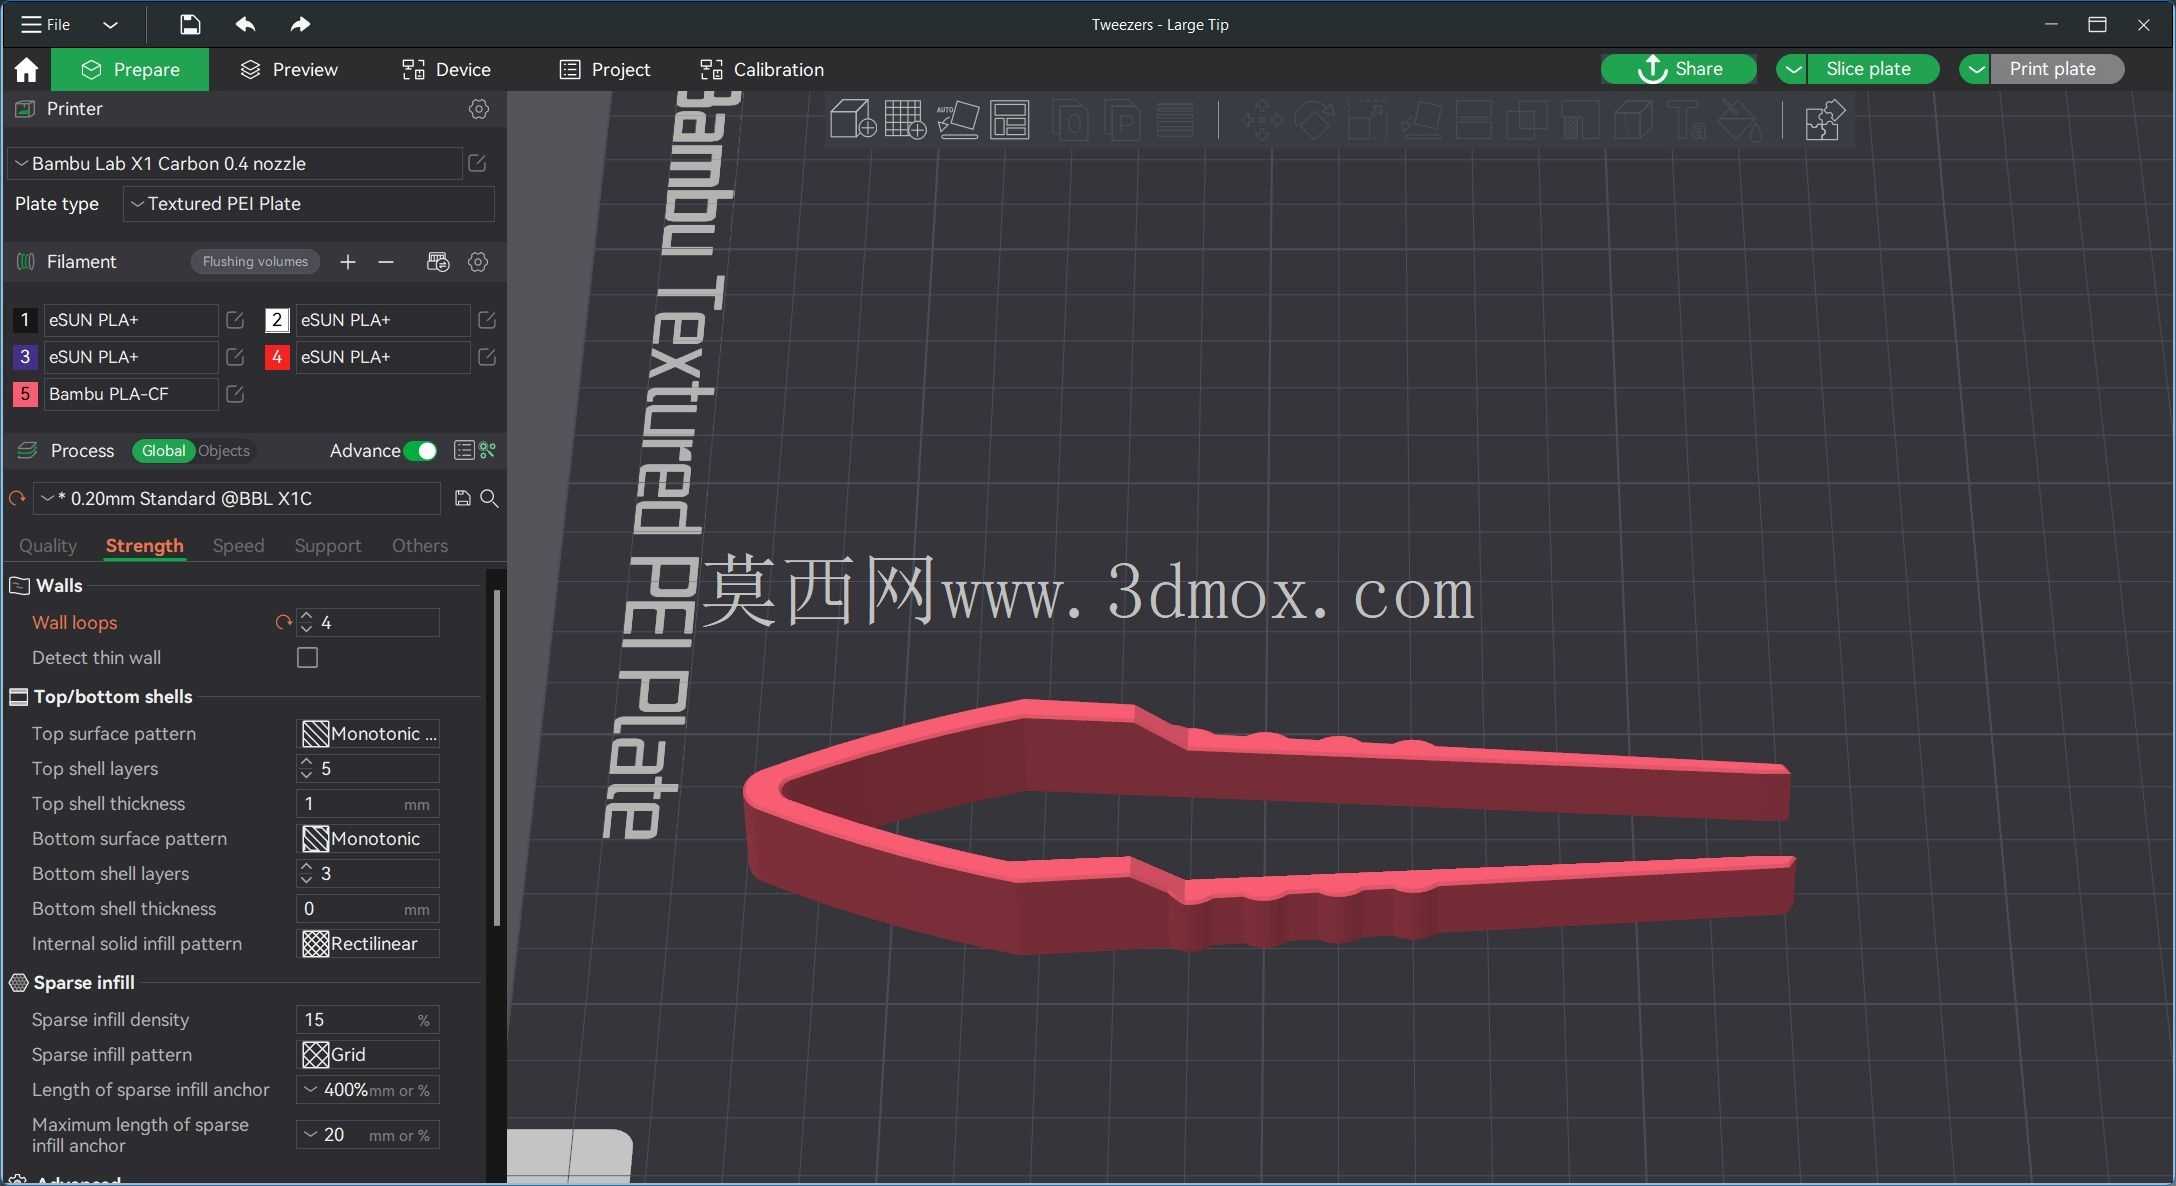Open Flushing volumes
This screenshot has height=1186, width=2176.
click(x=255, y=262)
